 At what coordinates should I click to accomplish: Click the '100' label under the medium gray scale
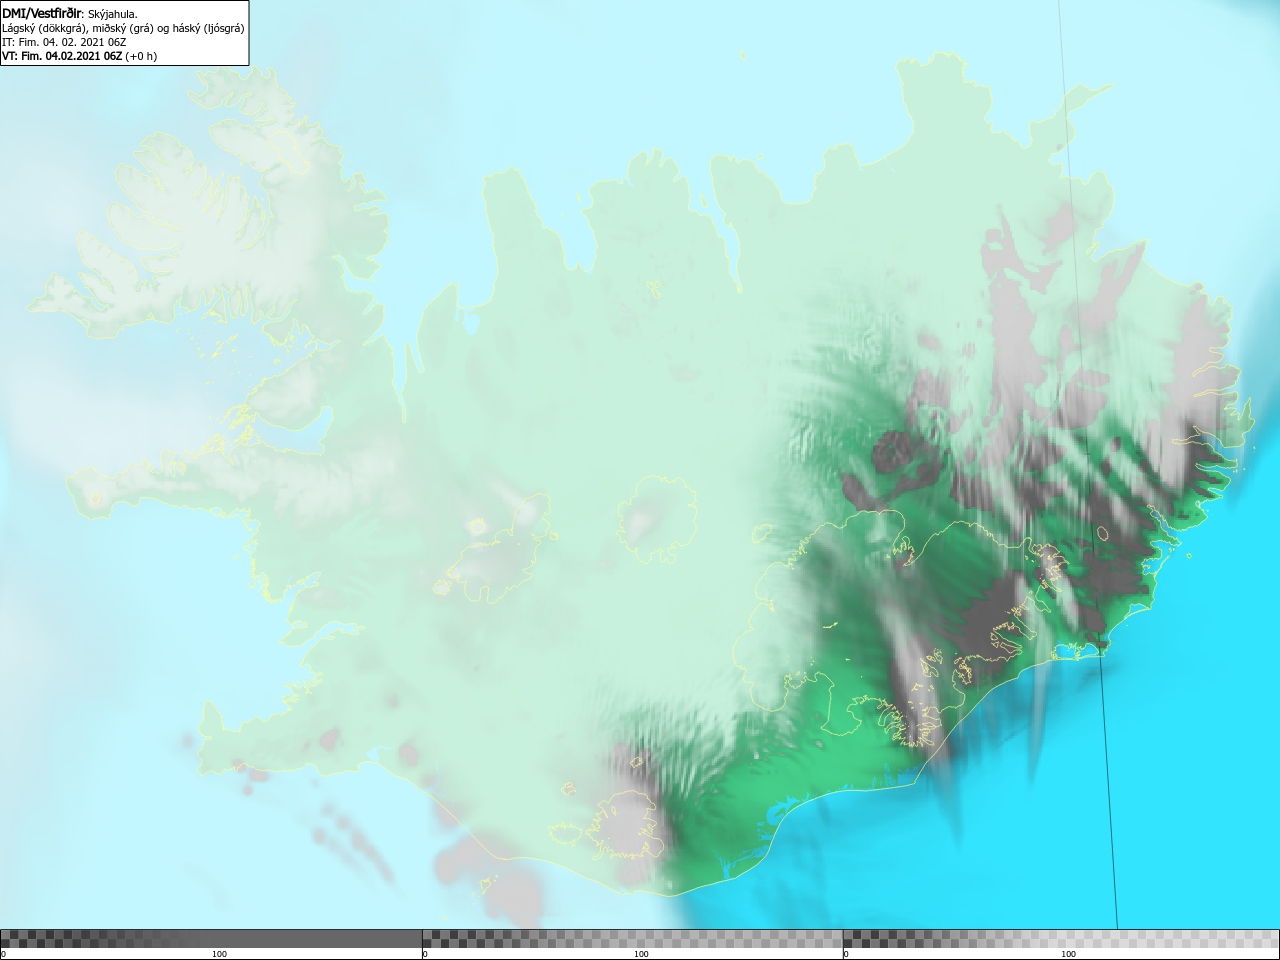pyautogui.click(x=641, y=954)
